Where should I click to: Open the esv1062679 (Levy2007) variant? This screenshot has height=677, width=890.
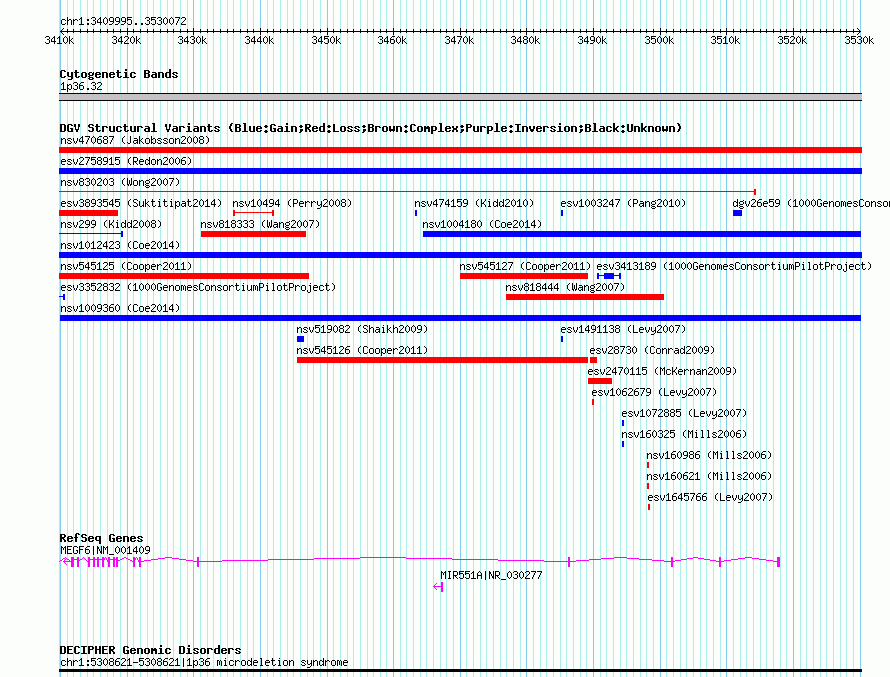point(654,392)
